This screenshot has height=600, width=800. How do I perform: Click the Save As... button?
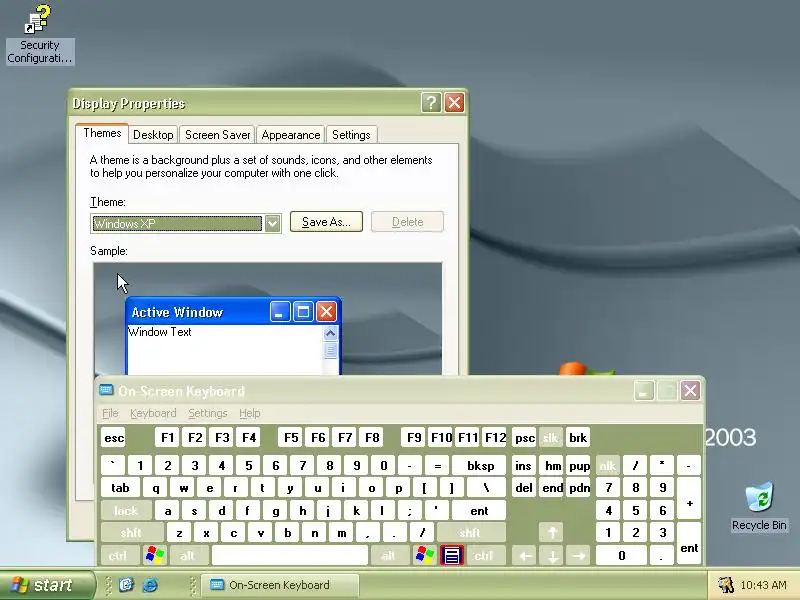coord(327,222)
